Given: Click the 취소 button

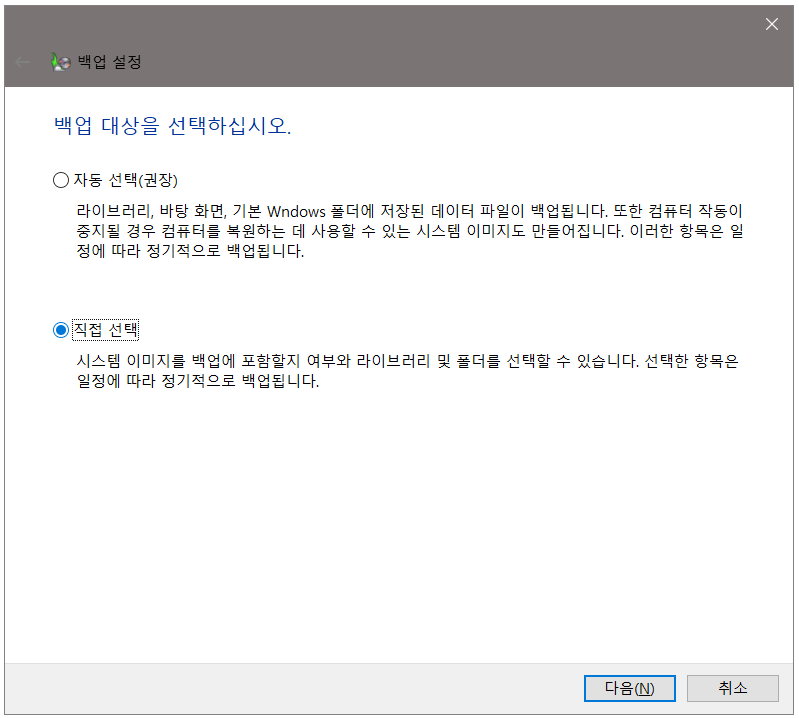Looking at the screenshot, I should [x=732, y=688].
